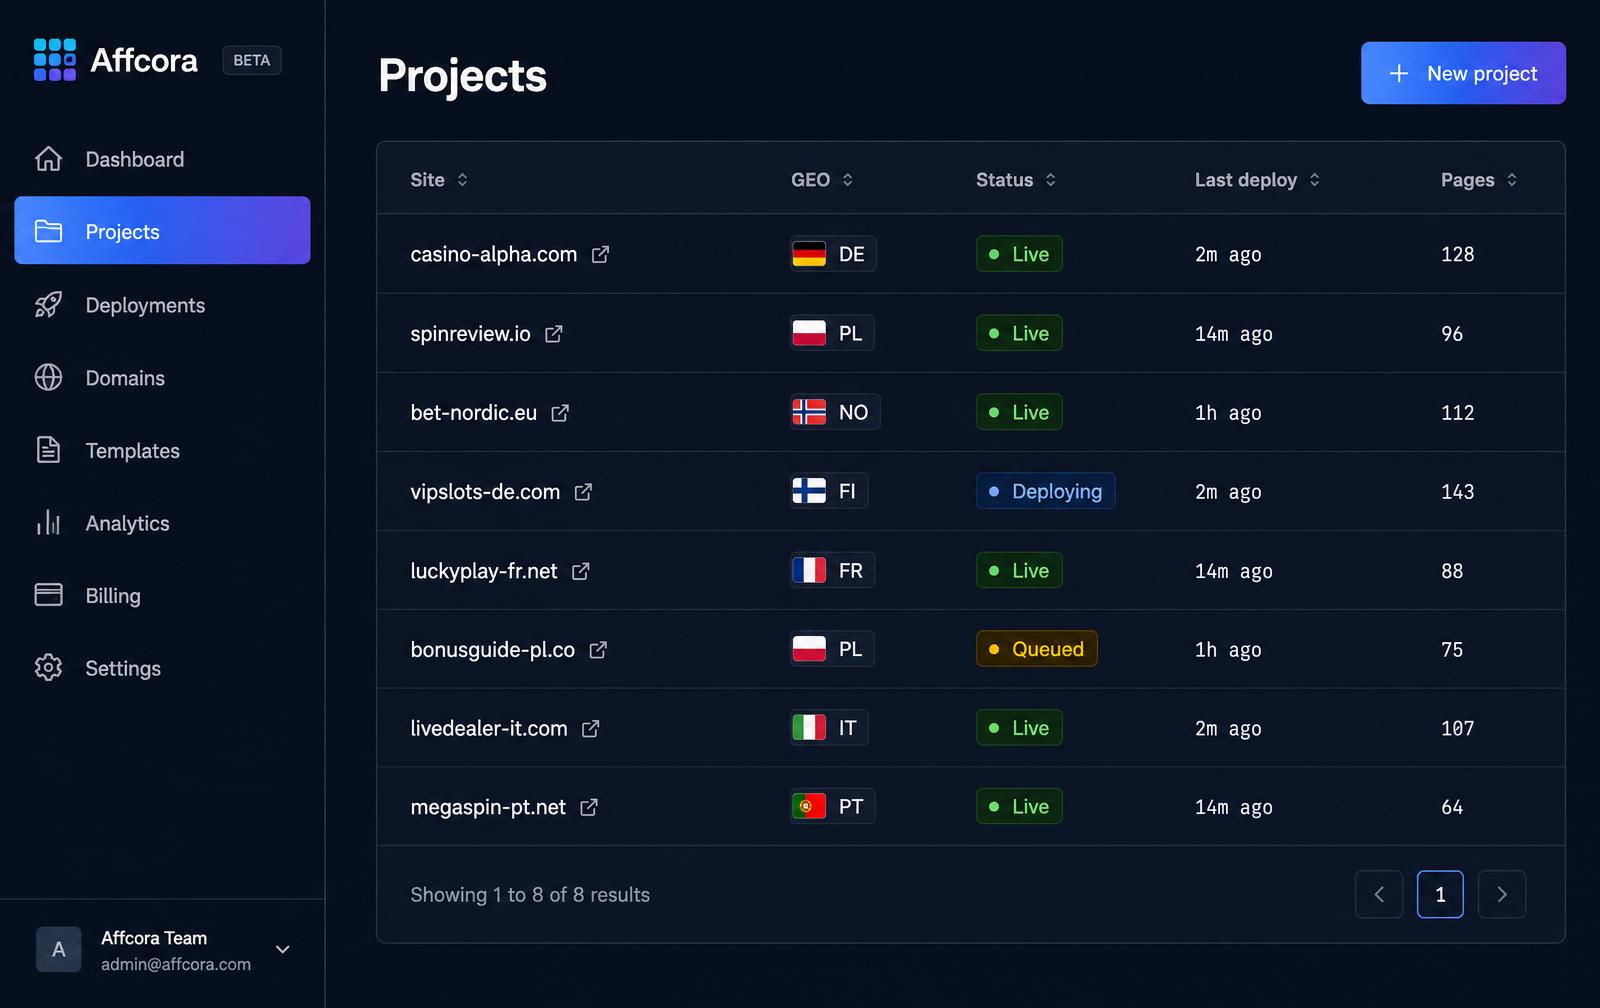Create a New project
Screen dimensions: 1600x1008
1463,73
